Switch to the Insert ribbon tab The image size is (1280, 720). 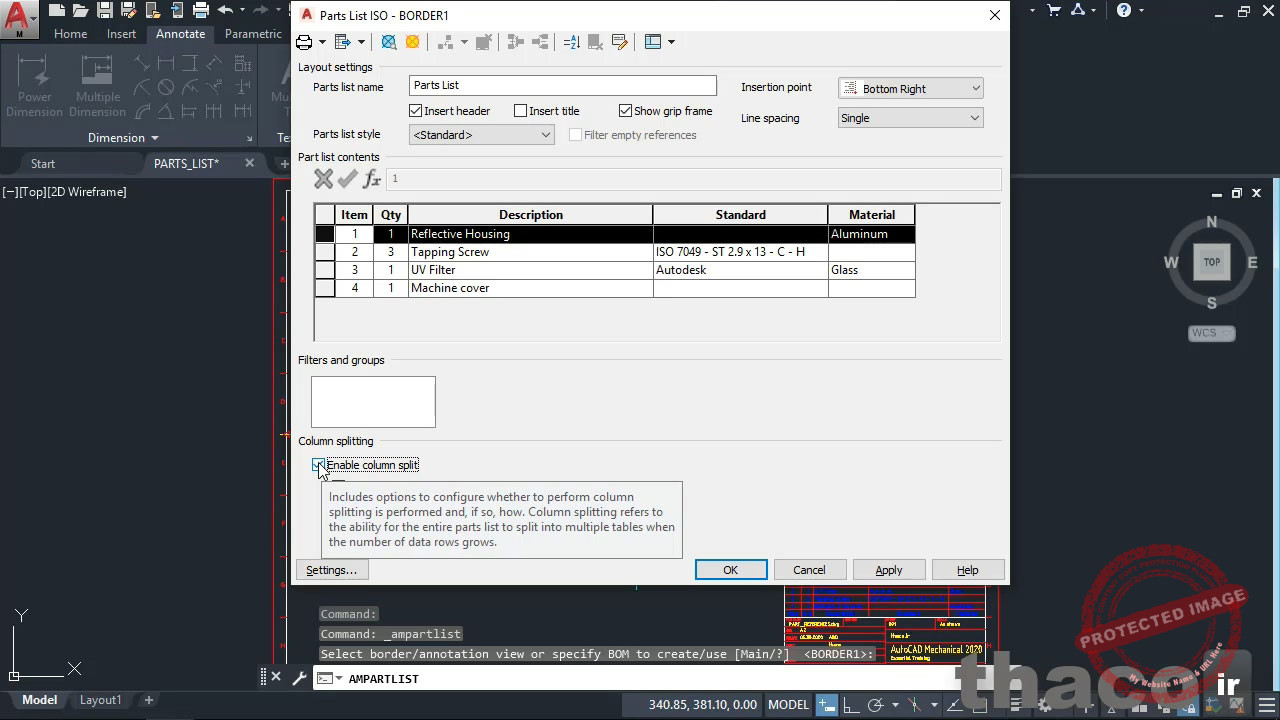(121, 34)
